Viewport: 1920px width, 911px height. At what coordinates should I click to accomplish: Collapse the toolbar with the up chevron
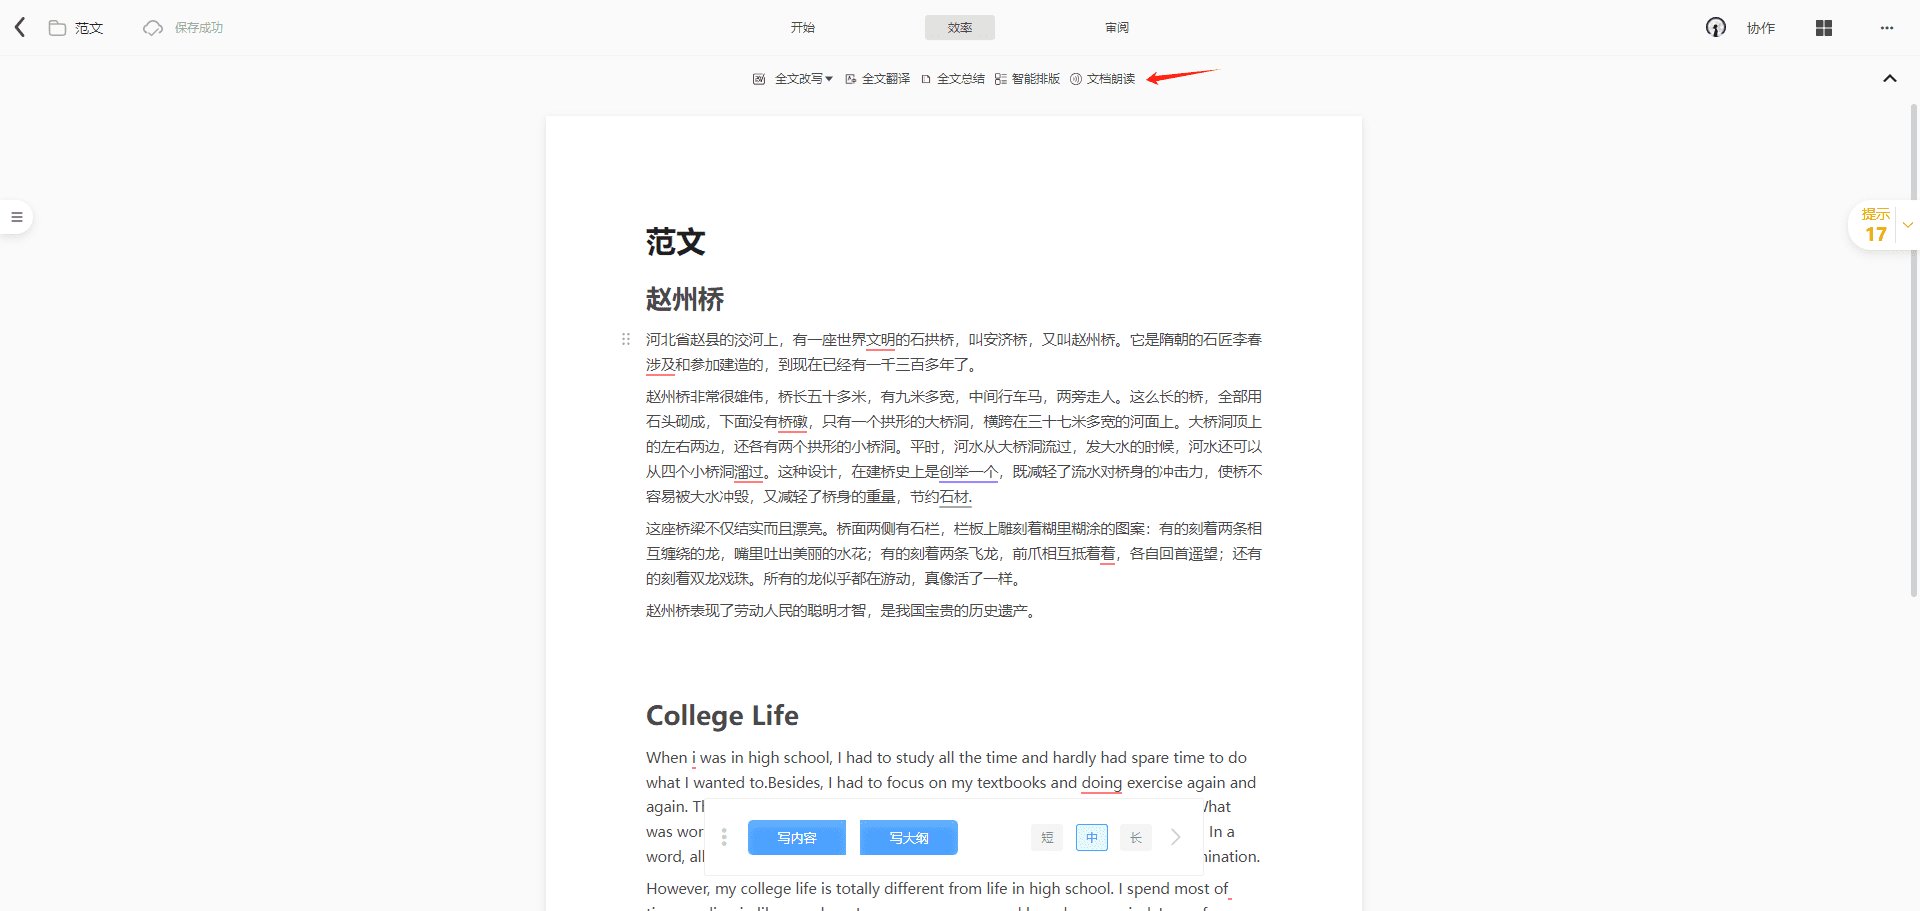coord(1889,79)
